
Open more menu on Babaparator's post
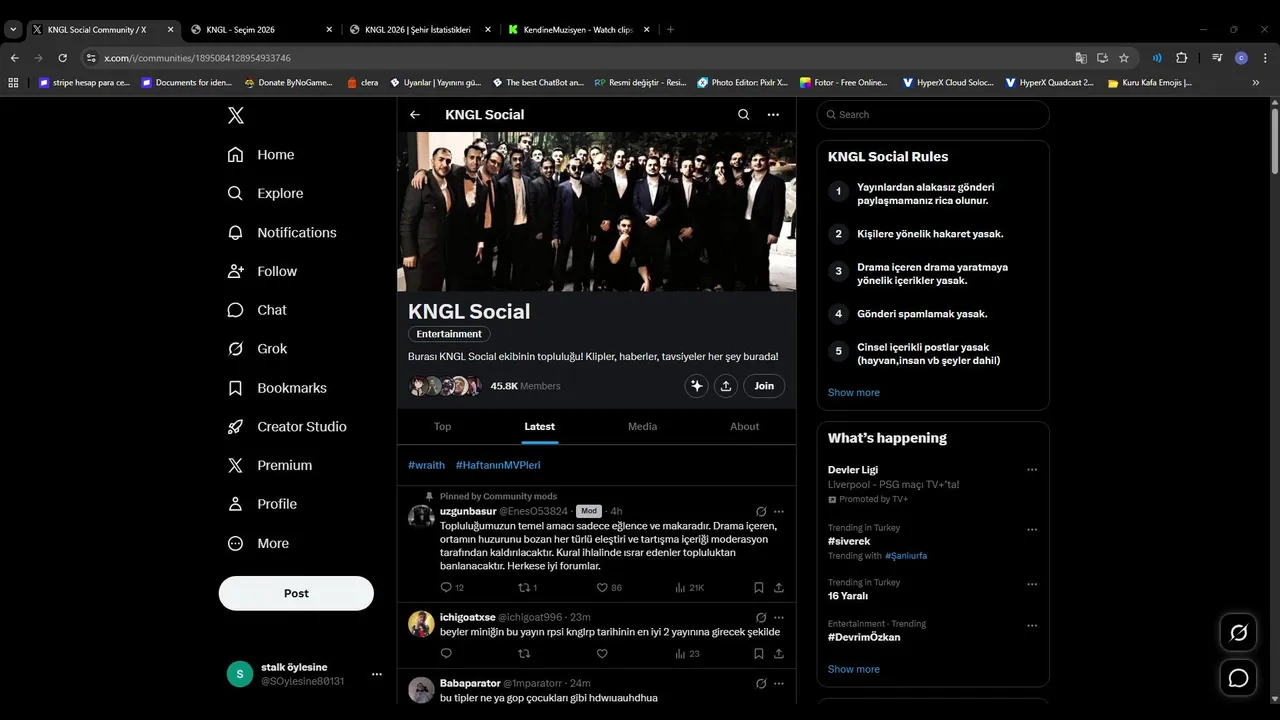tap(779, 683)
